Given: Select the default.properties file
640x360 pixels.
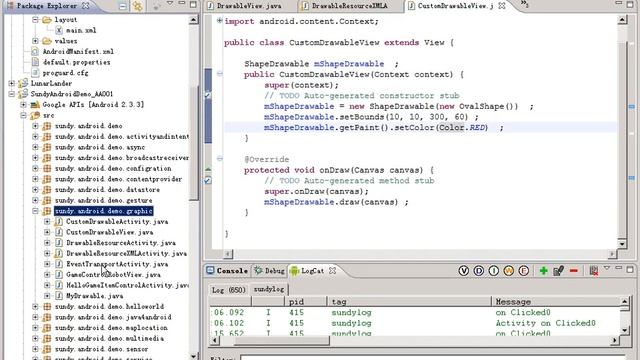Looking at the screenshot, I should point(76,62).
